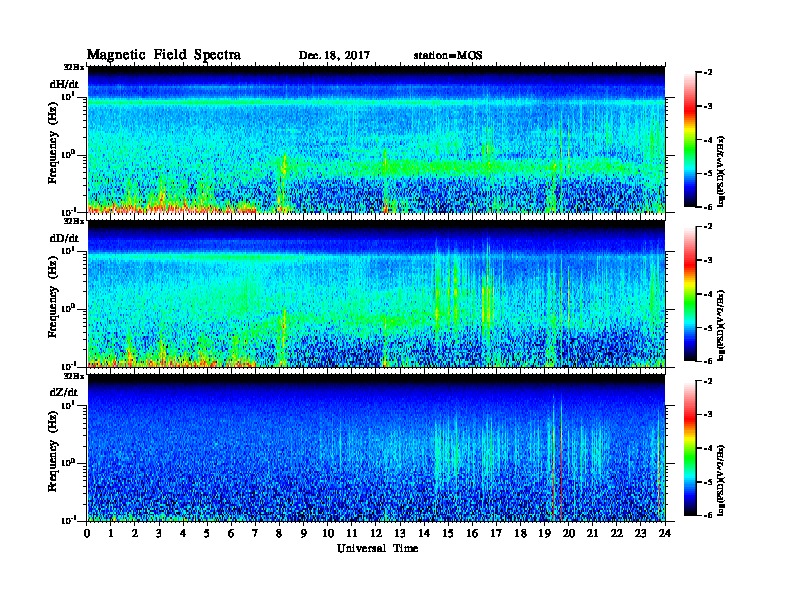Click the "station=MOS" label
The width and height of the screenshot is (792, 612).
[448, 56]
